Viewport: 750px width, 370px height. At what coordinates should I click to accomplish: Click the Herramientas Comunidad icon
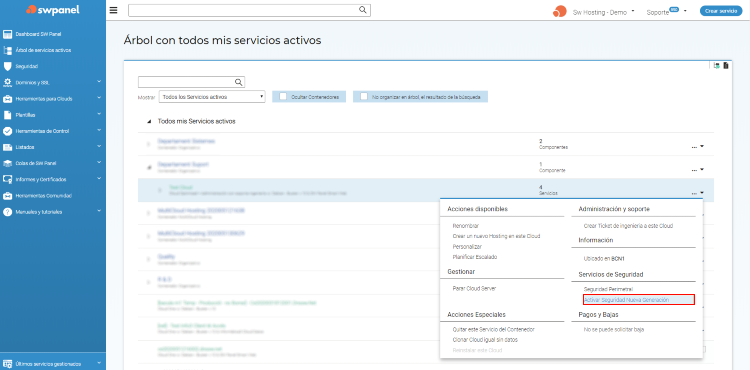tap(7, 196)
